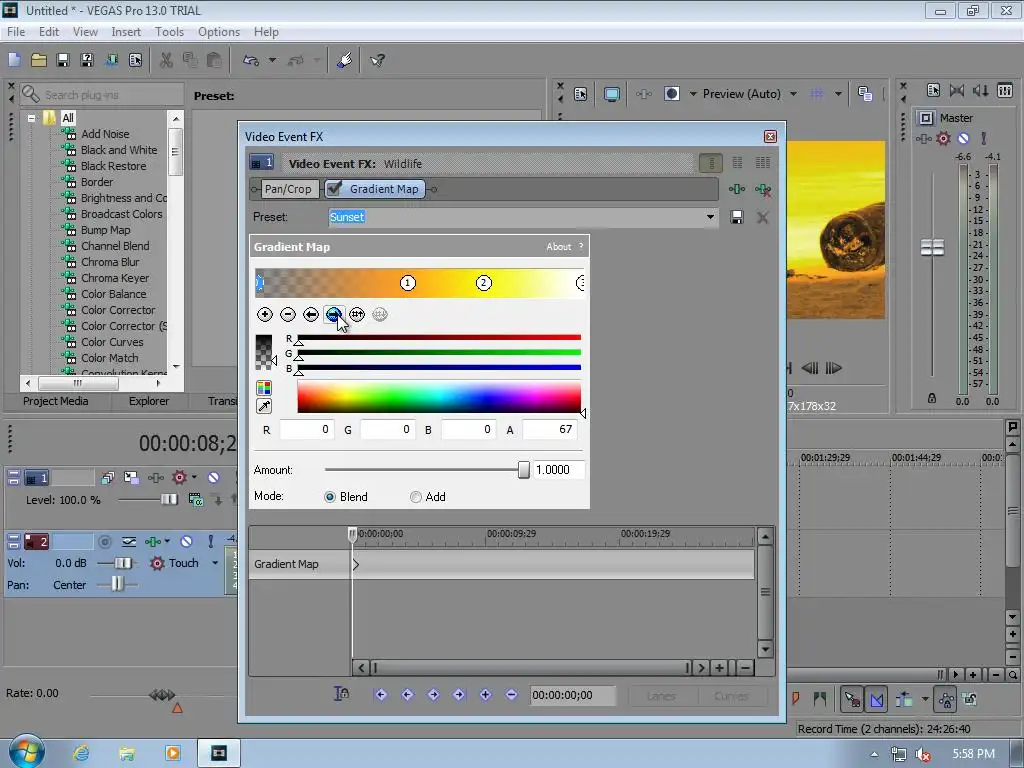This screenshot has height=768, width=1024.
Task: Toggle Lanes button in keyframe area
Action: click(662, 696)
